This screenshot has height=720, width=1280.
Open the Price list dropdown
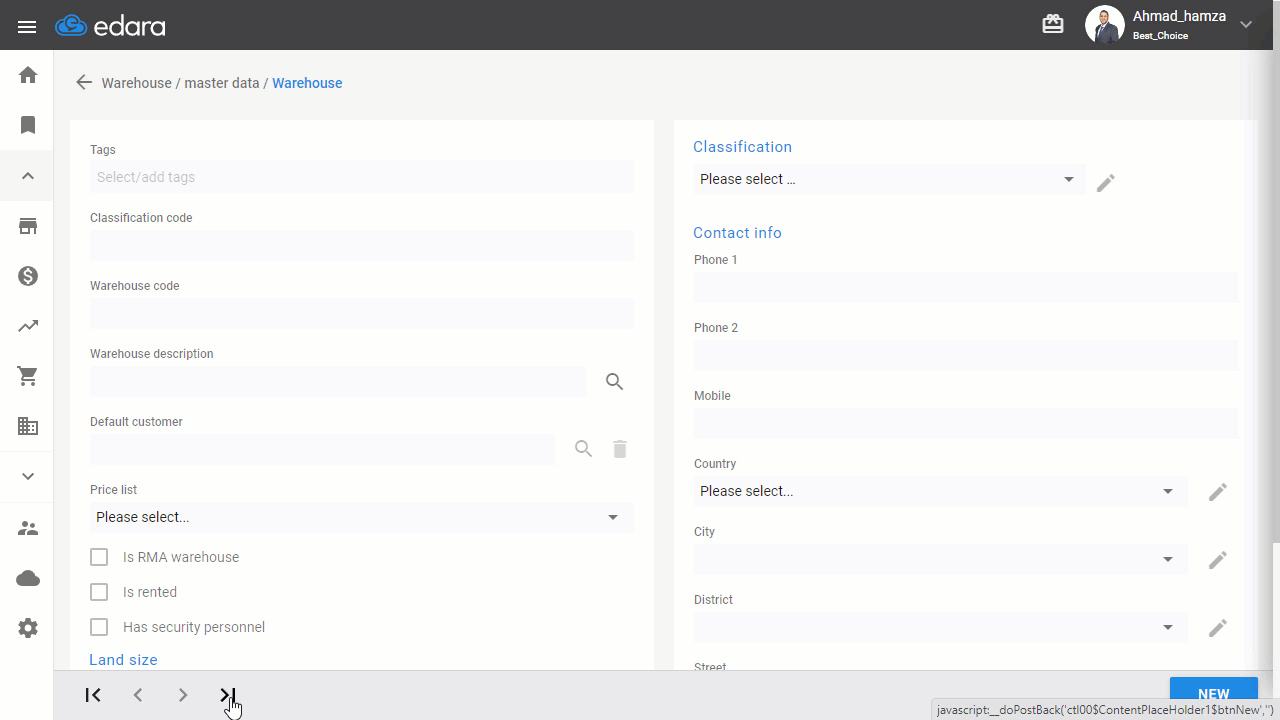click(362, 517)
